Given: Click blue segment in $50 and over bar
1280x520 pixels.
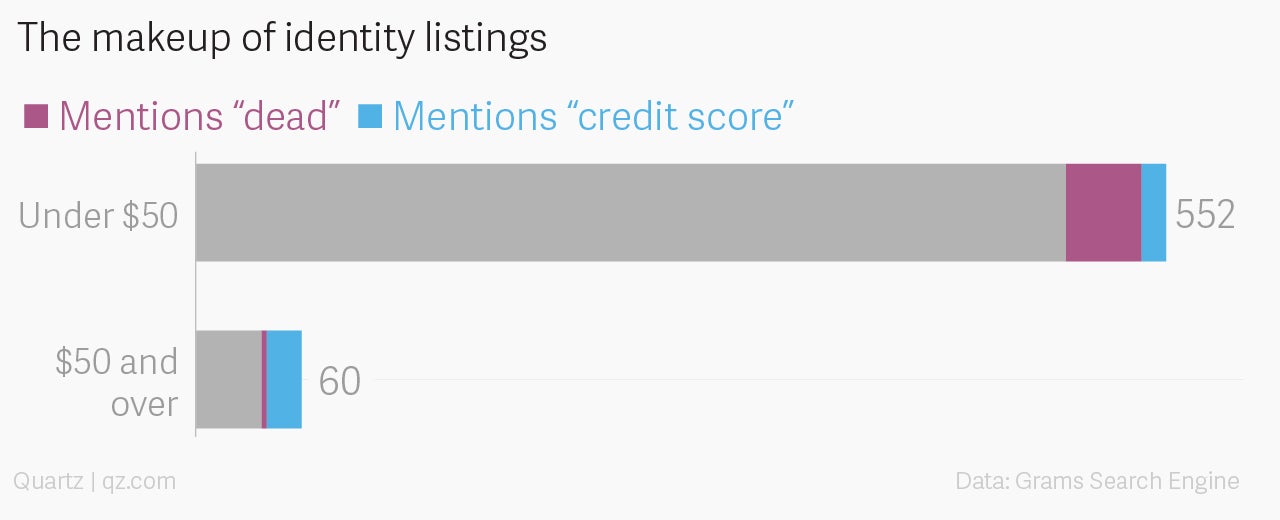Looking at the screenshot, I should 284,379.
